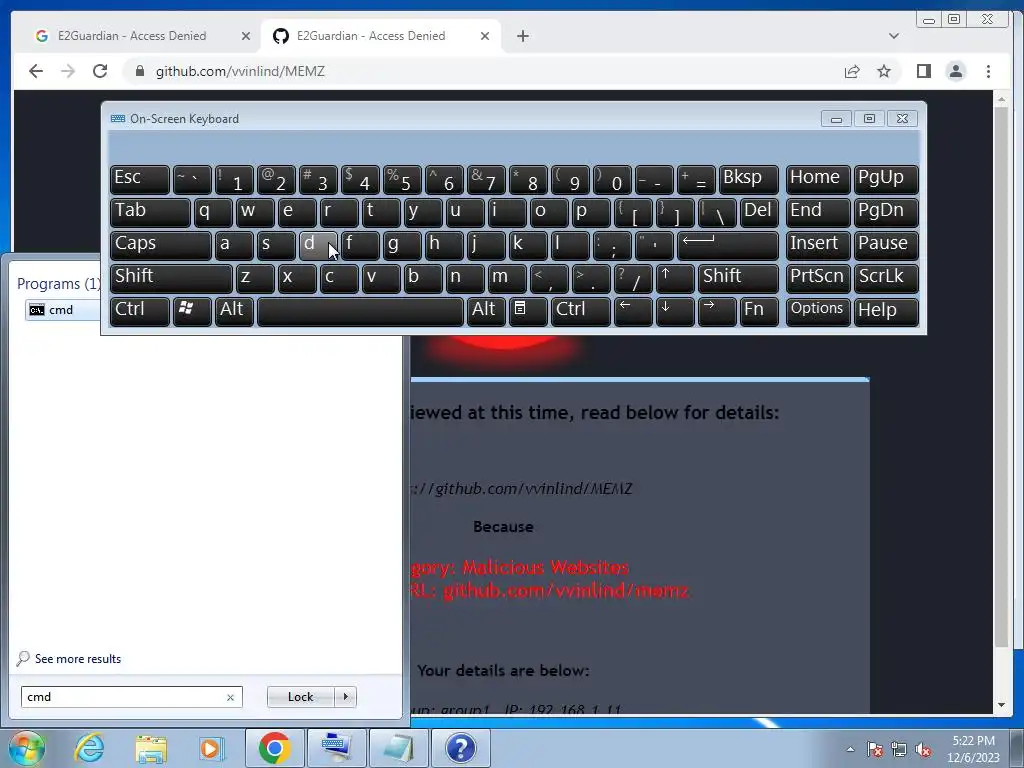Open the network tray icon
This screenshot has height=768, width=1024.
(899, 750)
